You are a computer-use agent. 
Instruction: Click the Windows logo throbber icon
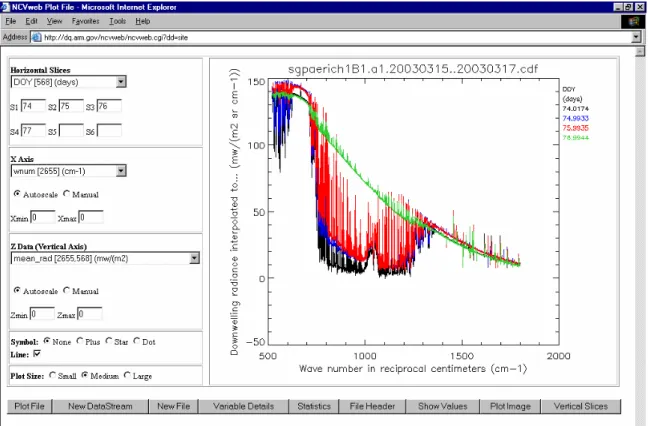point(633,21)
